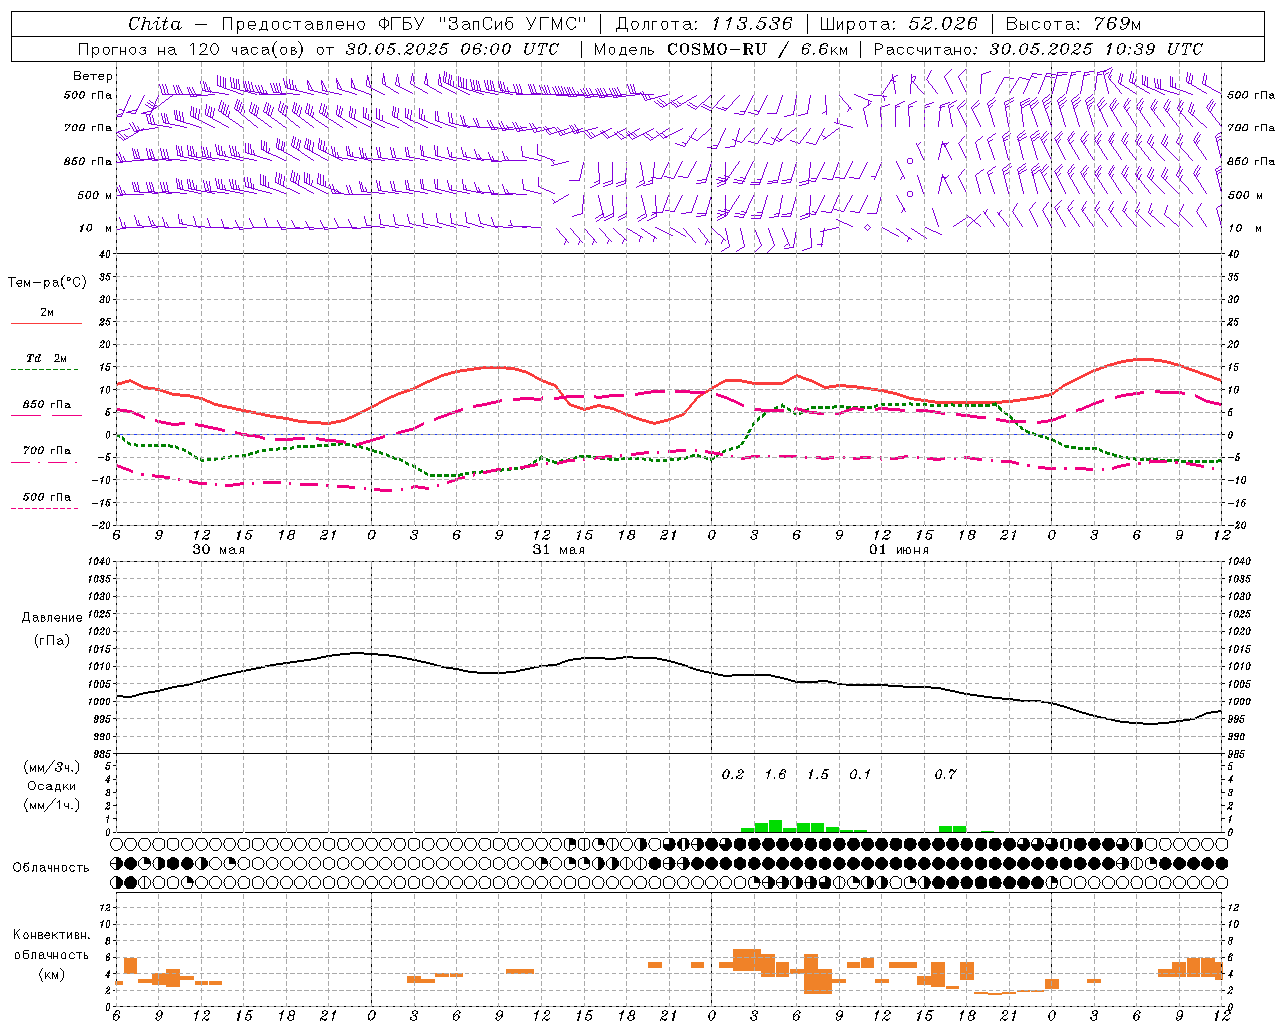The height and width of the screenshot is (1024, 1280).
Task: Click the precipitation value 0.1
Action: (860, 774)
